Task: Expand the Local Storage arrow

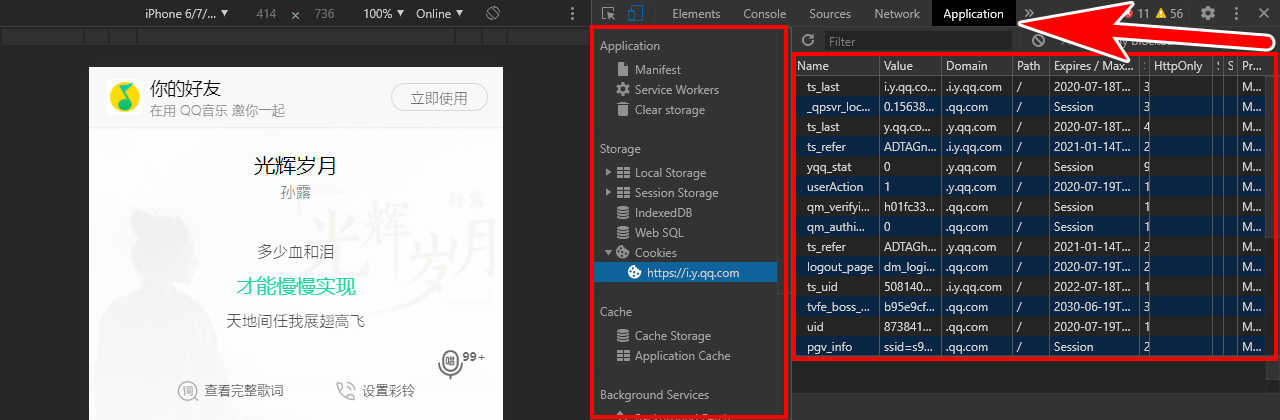Action: click(x=608, y=173)
